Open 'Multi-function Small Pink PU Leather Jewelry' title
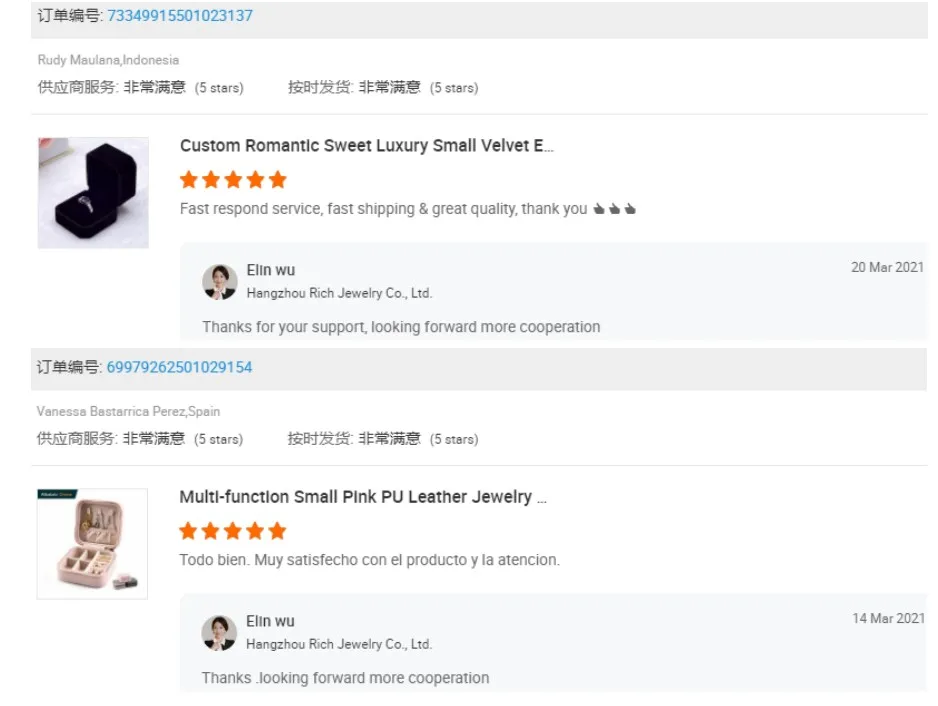The width and height of the screenshot is (938, 706). click(x=363, y=497)
